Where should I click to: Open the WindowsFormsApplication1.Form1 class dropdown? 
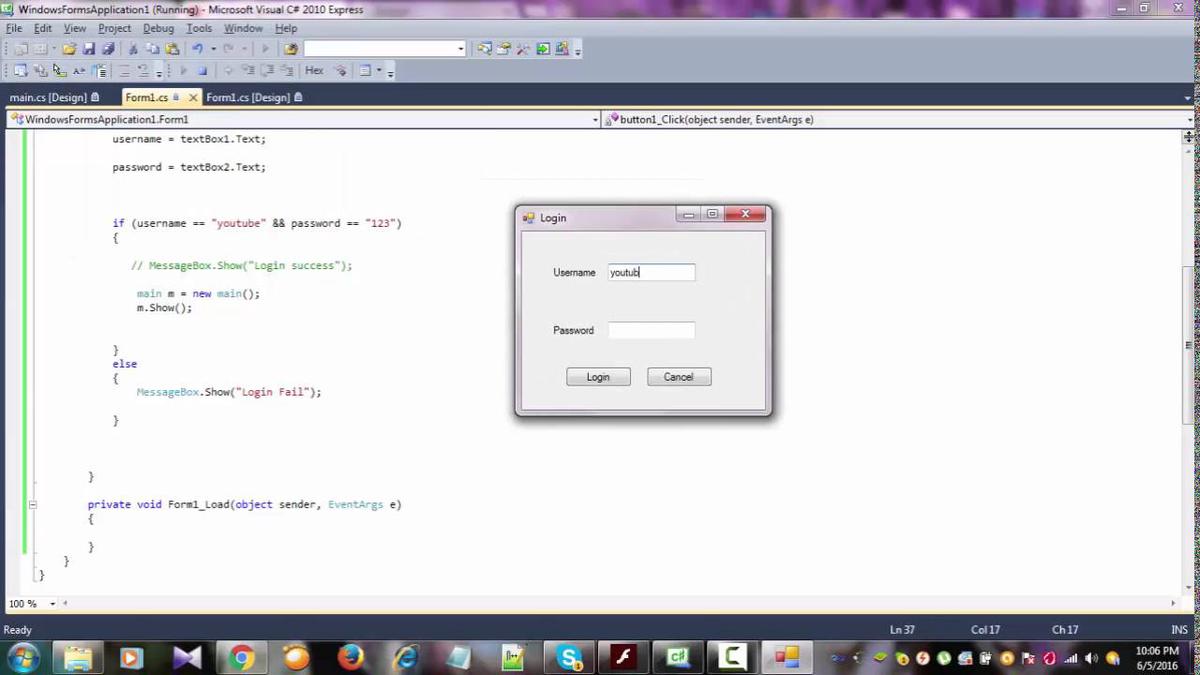[595, 119]
